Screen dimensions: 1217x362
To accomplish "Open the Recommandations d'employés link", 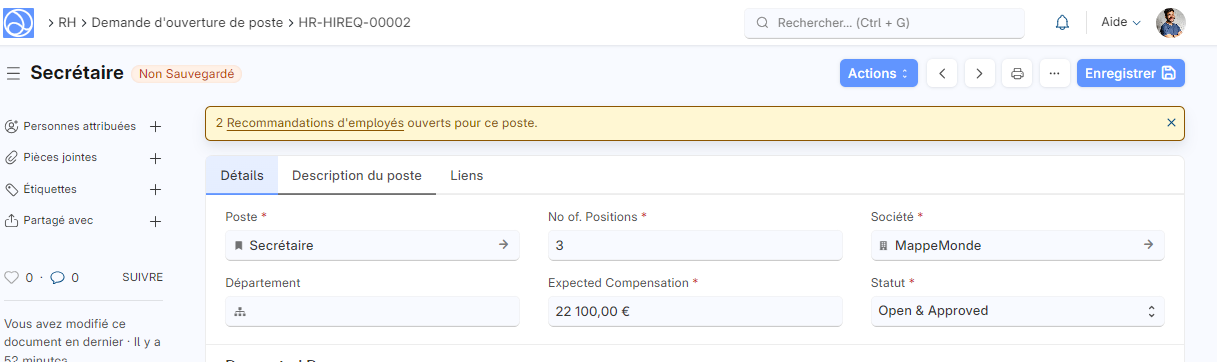I will tap(315, 123).
